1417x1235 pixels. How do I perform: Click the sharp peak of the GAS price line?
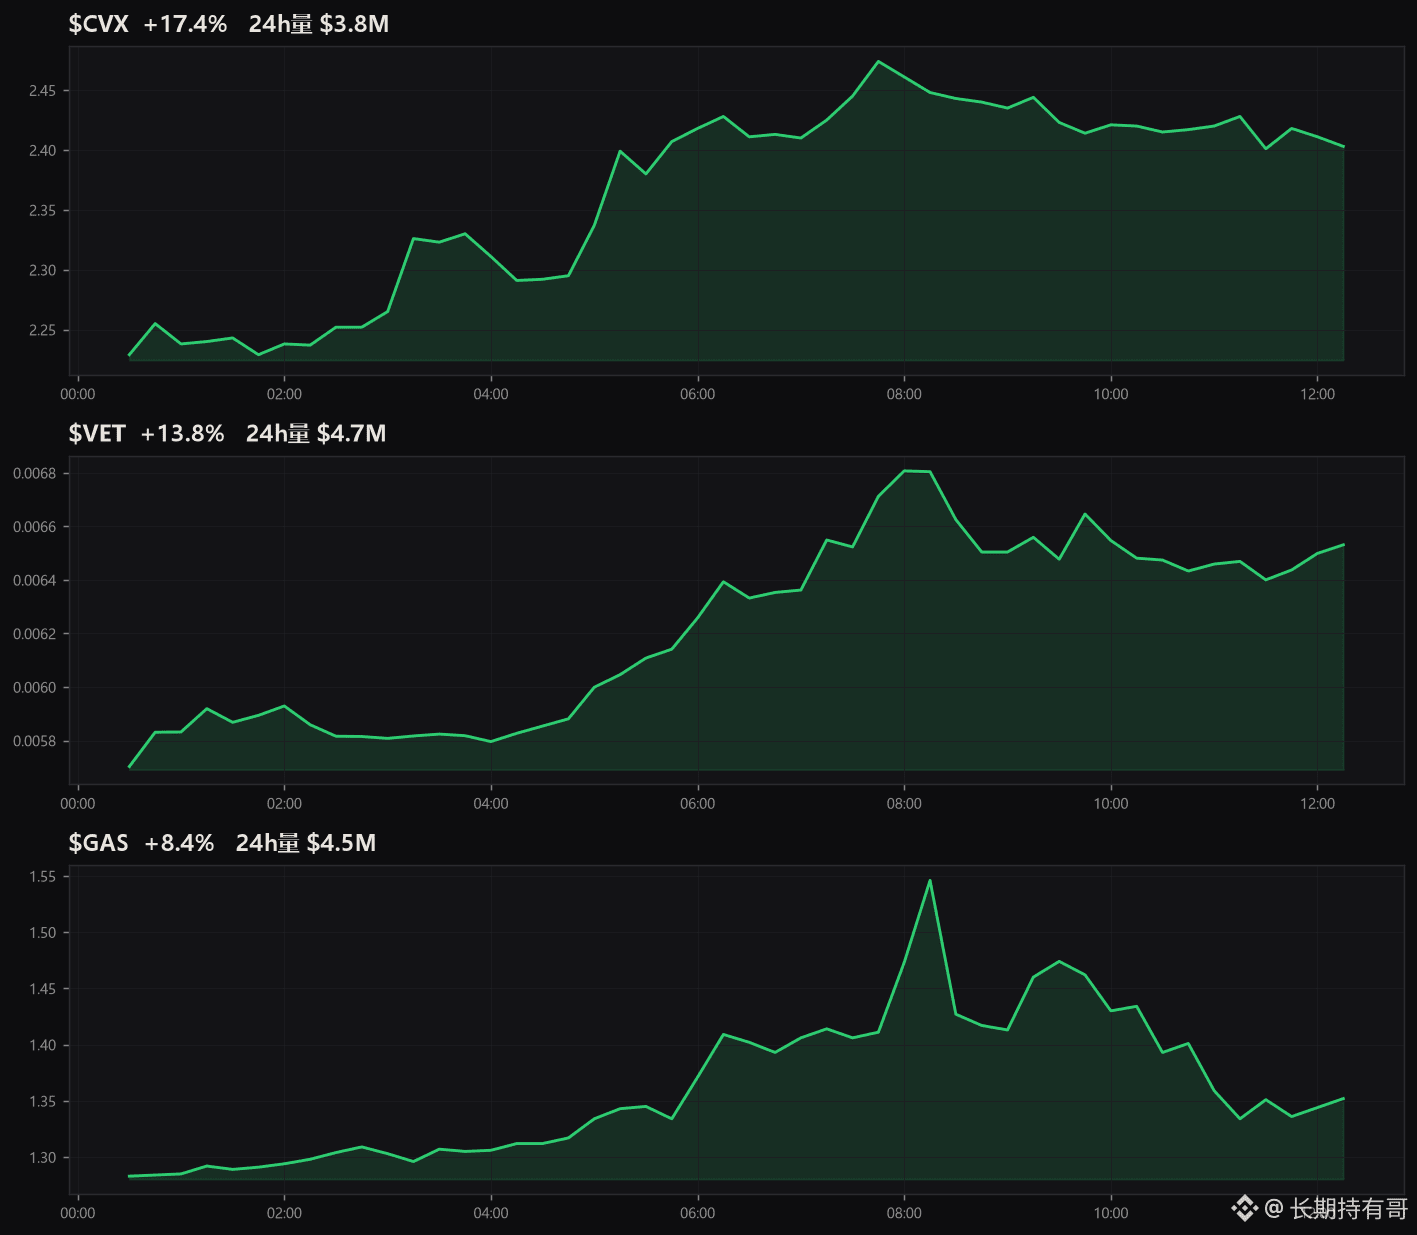(930, 881)
